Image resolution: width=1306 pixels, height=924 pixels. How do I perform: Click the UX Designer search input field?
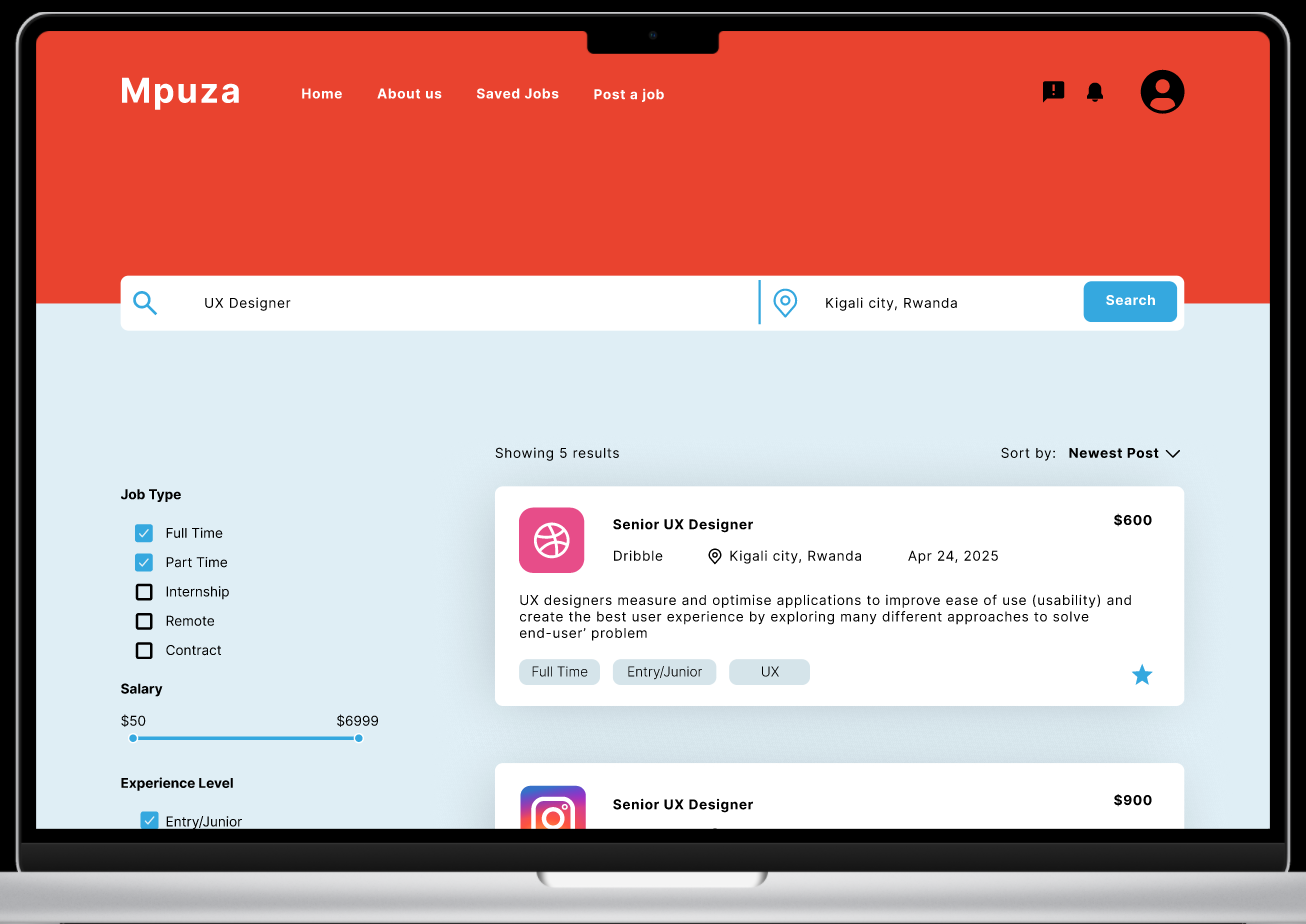click(x=400, y=302)
